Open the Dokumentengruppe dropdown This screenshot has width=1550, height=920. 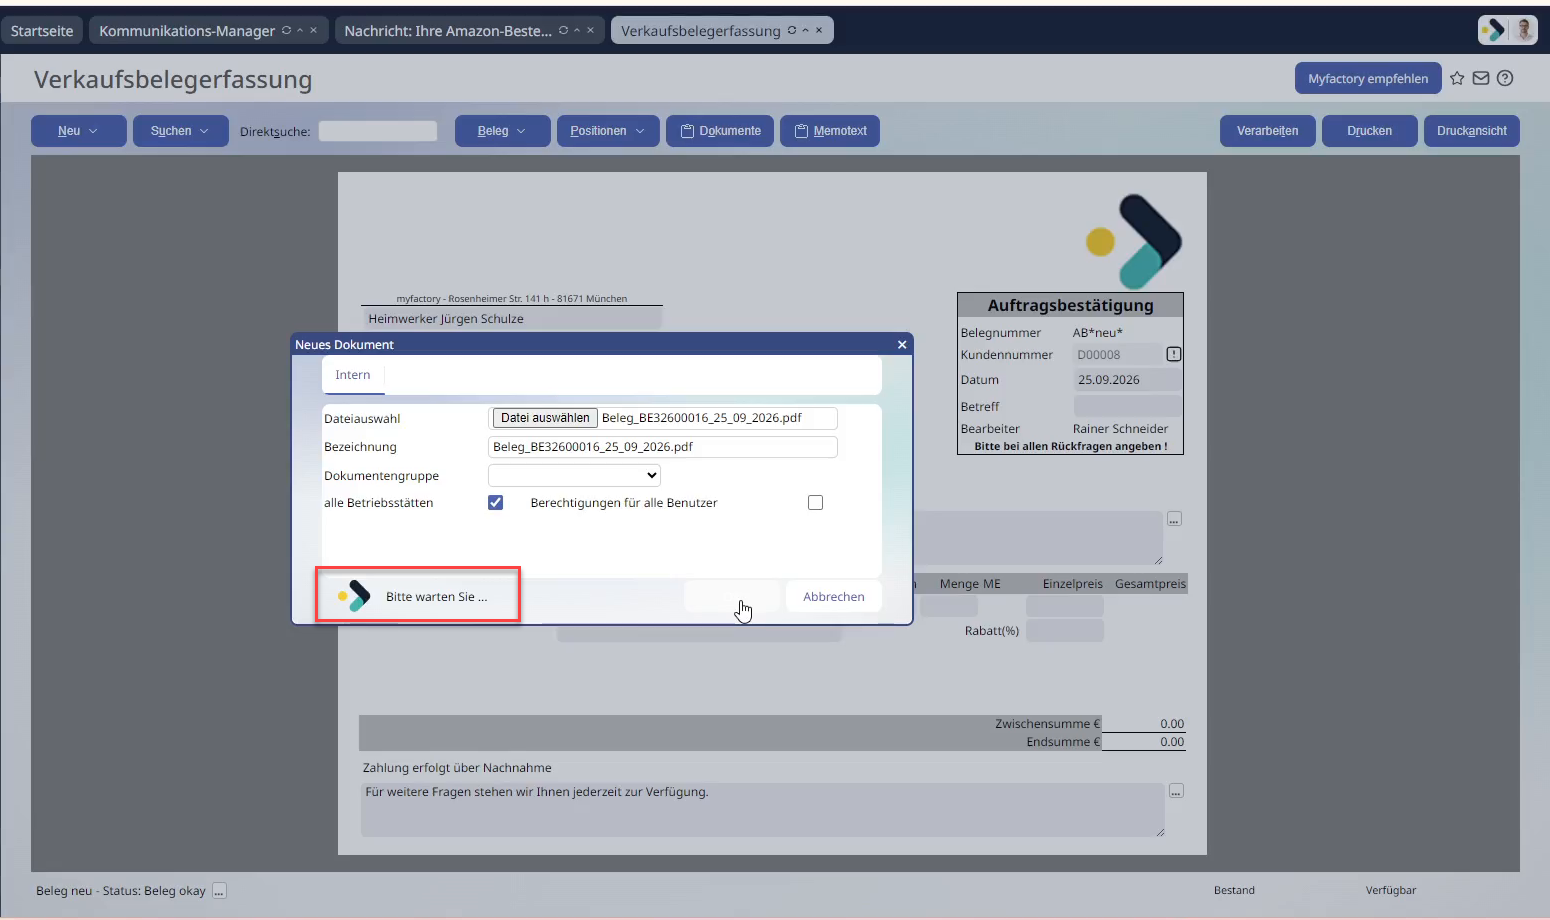click(574, 475)
